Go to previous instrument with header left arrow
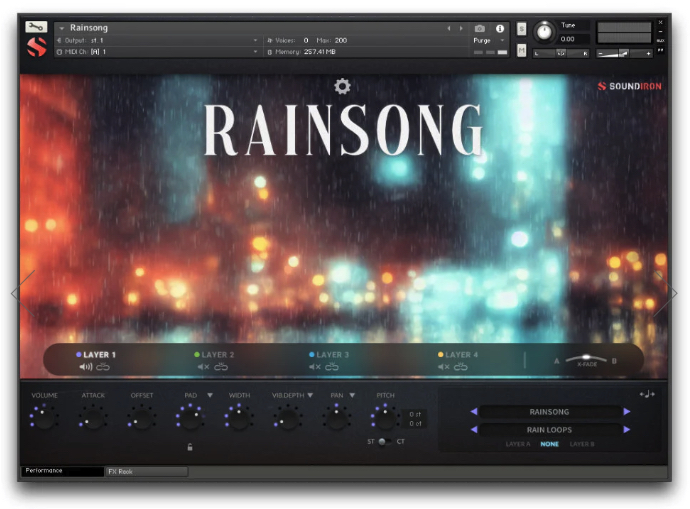 448,29
